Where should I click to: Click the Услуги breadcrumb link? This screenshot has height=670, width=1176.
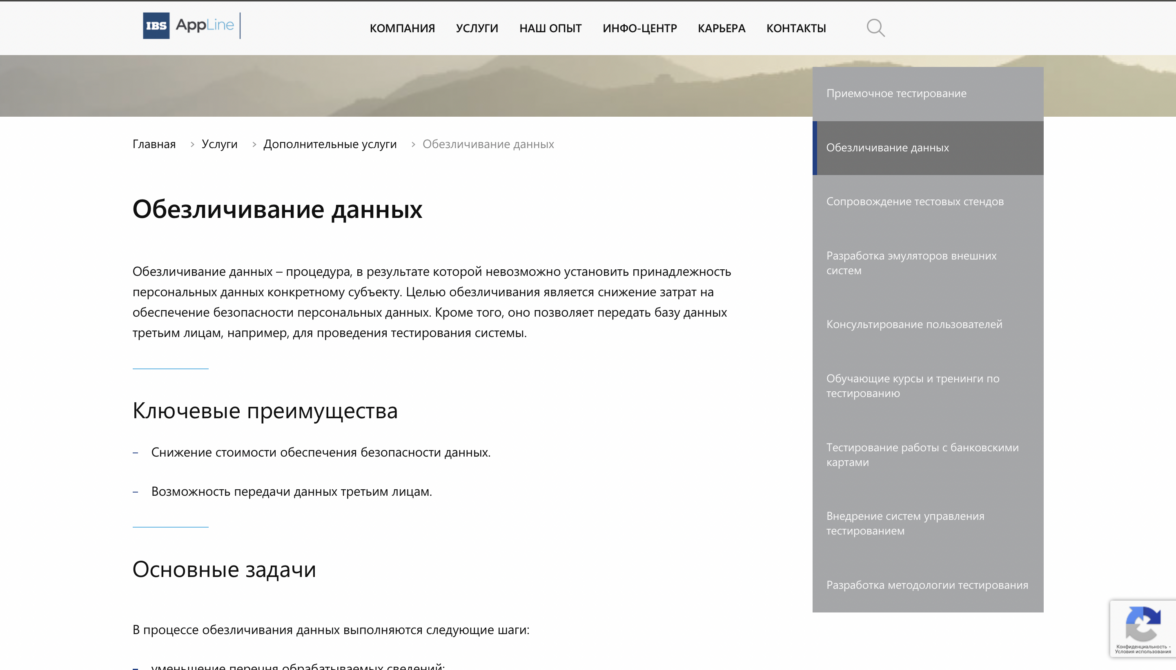click(x=219, y=144)
